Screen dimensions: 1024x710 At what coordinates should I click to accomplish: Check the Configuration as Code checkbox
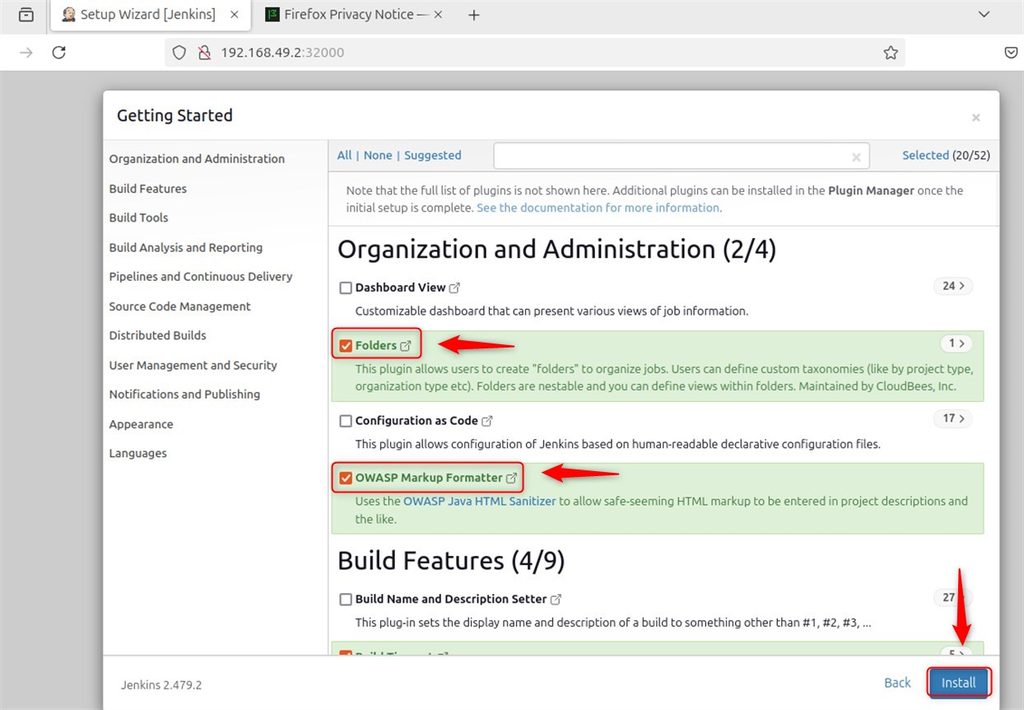[345, 421]
